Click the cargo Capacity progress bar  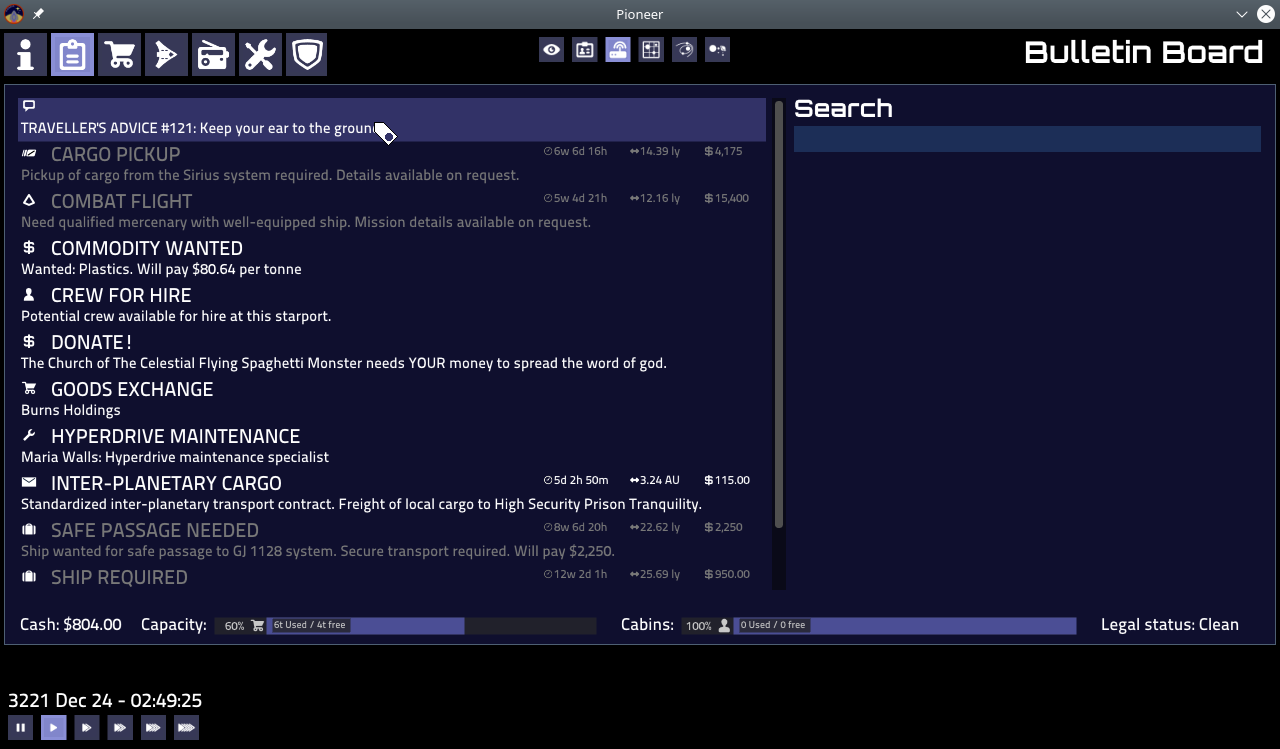tap(405, 625)
